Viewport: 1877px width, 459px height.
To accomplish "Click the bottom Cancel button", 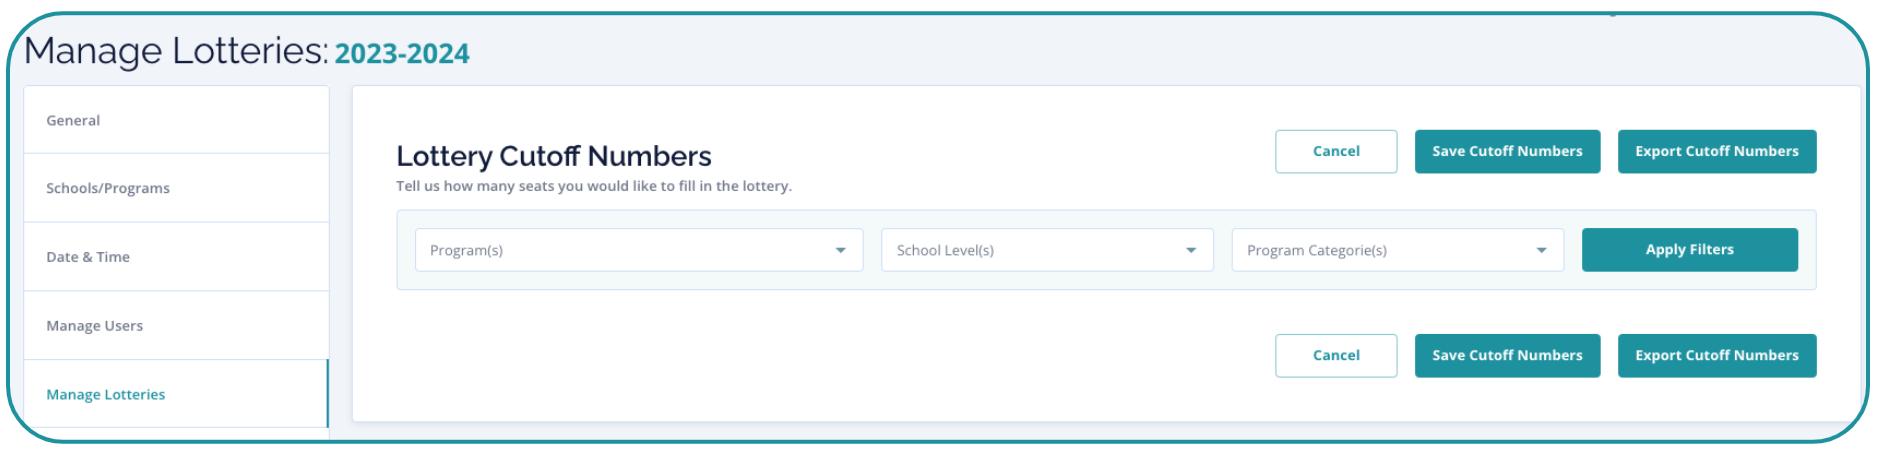I will [1335, 356].
